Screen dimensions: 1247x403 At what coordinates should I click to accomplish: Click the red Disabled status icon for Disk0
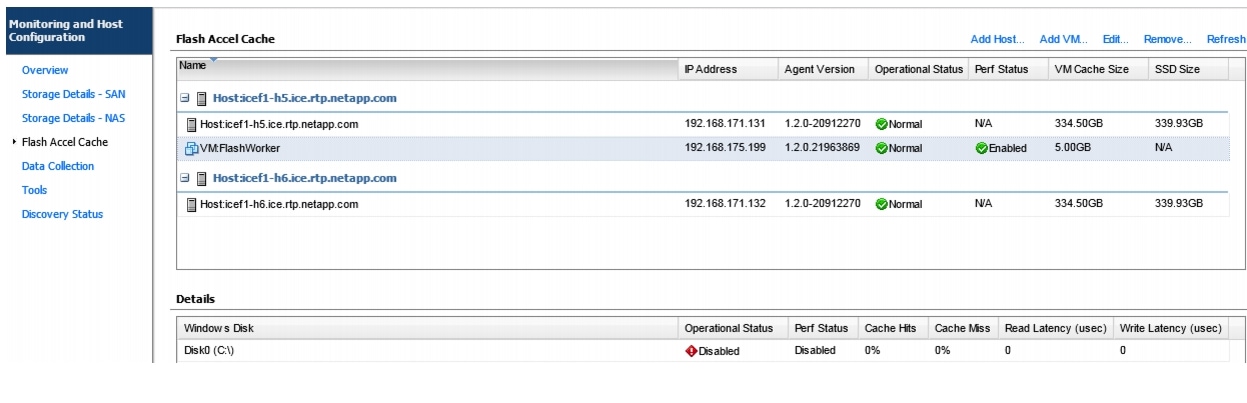point(691,352)
